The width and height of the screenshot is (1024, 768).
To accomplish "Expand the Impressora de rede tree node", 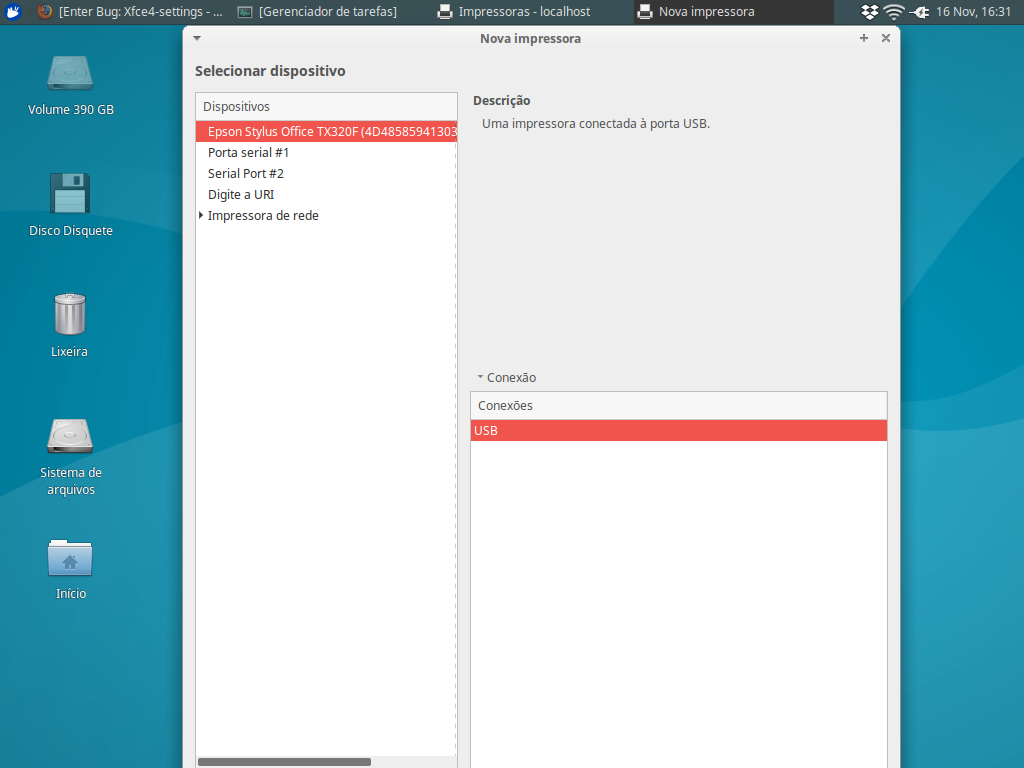I will tap(201, 216).
